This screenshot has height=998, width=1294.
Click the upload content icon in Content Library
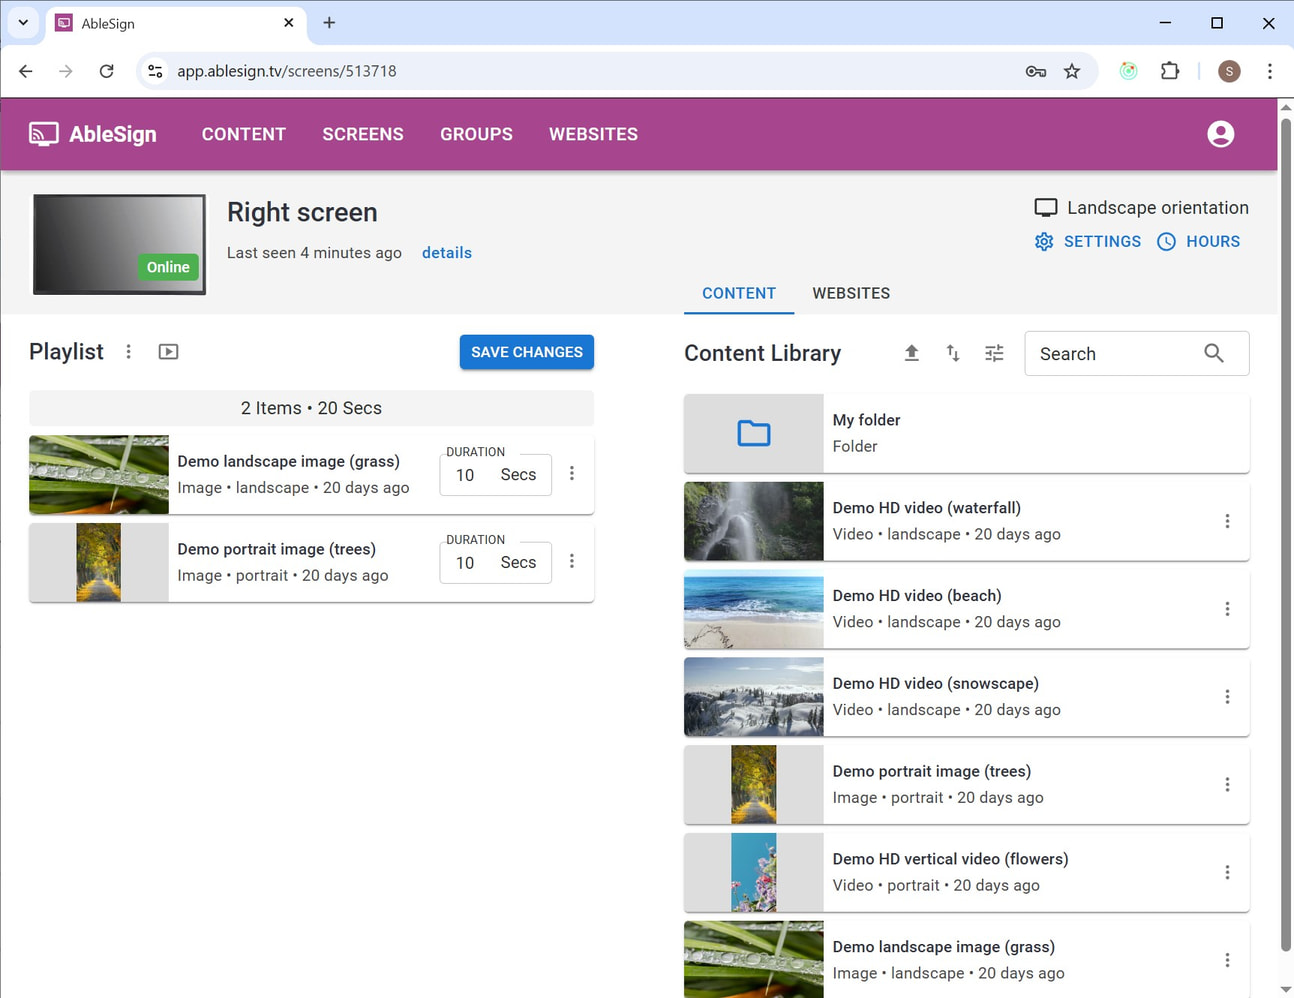(x=911, y=353)
